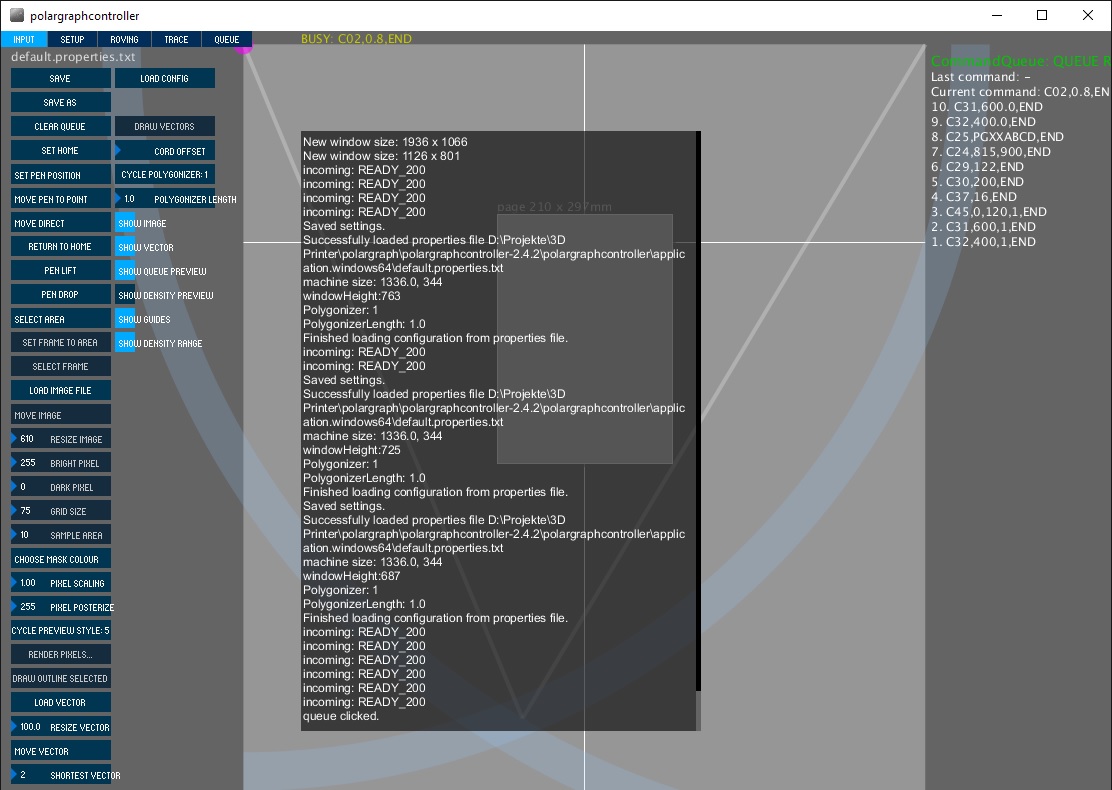1112x790 pixels.
Task: Click queue command 1. C32,400,1,END
Action: click(x=983, y=242)
